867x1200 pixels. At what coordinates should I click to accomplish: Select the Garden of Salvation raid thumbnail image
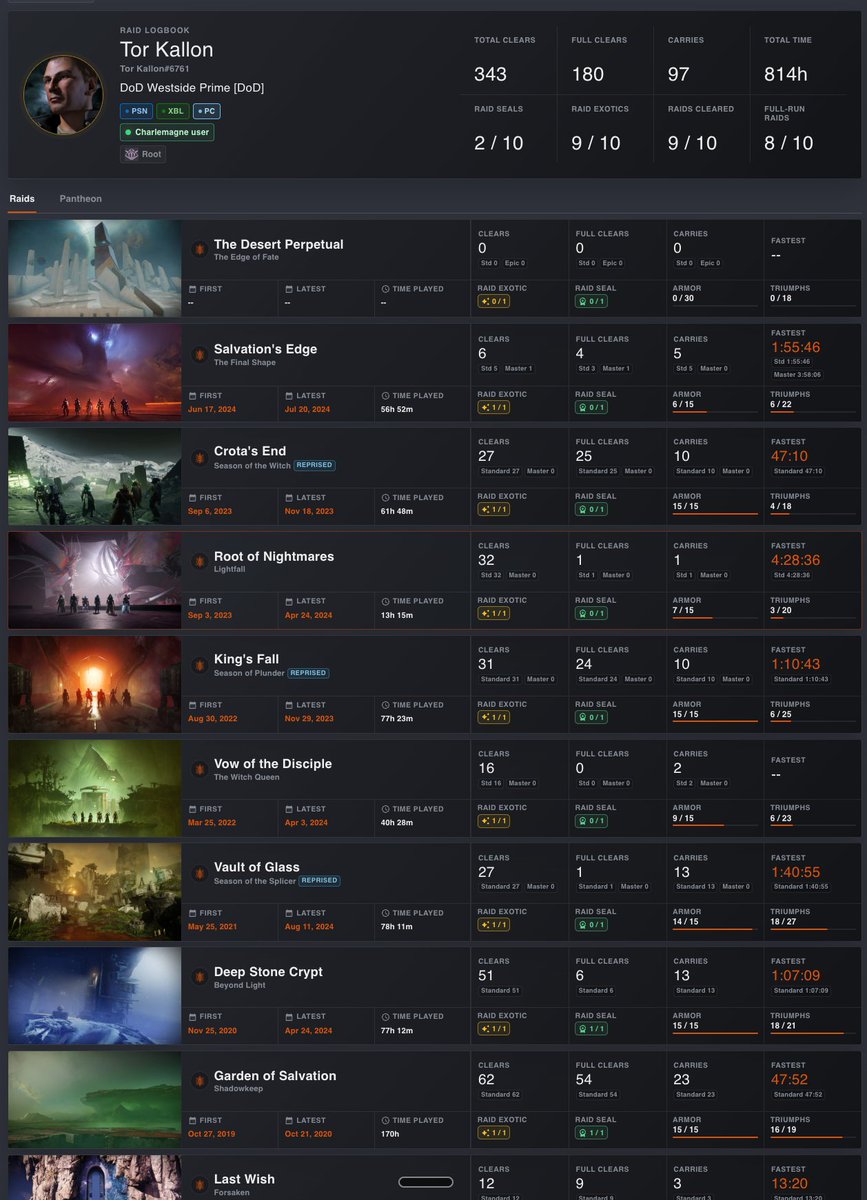coord(95,1100)
